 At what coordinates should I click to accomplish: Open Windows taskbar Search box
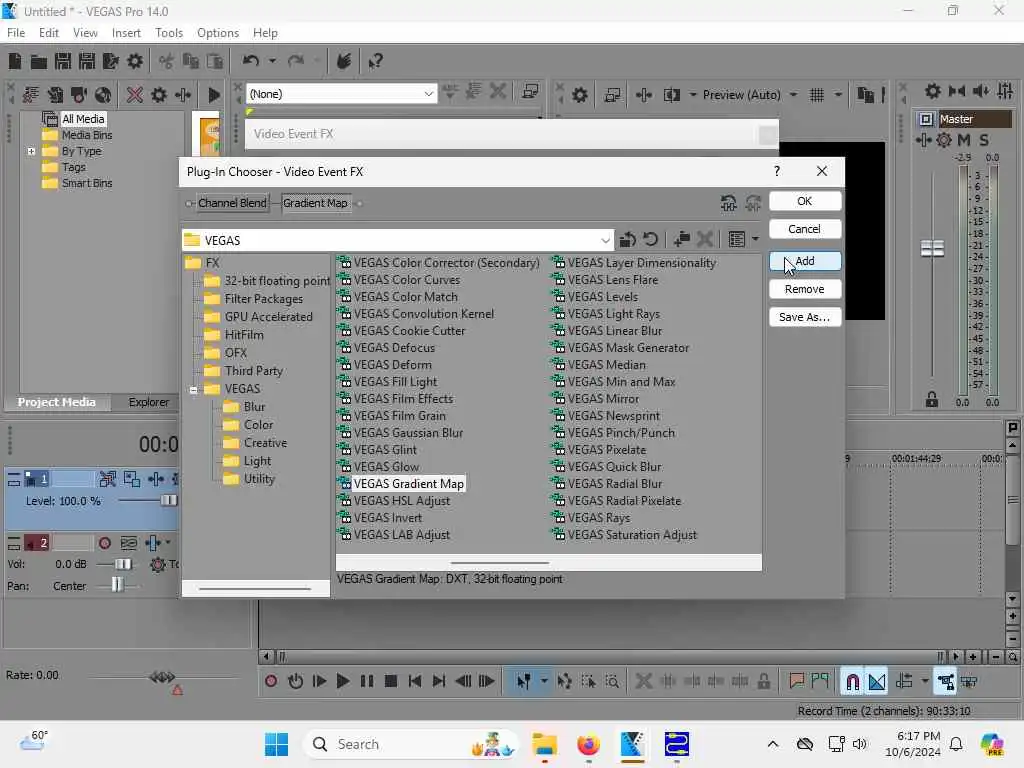[x=410, y=744]
